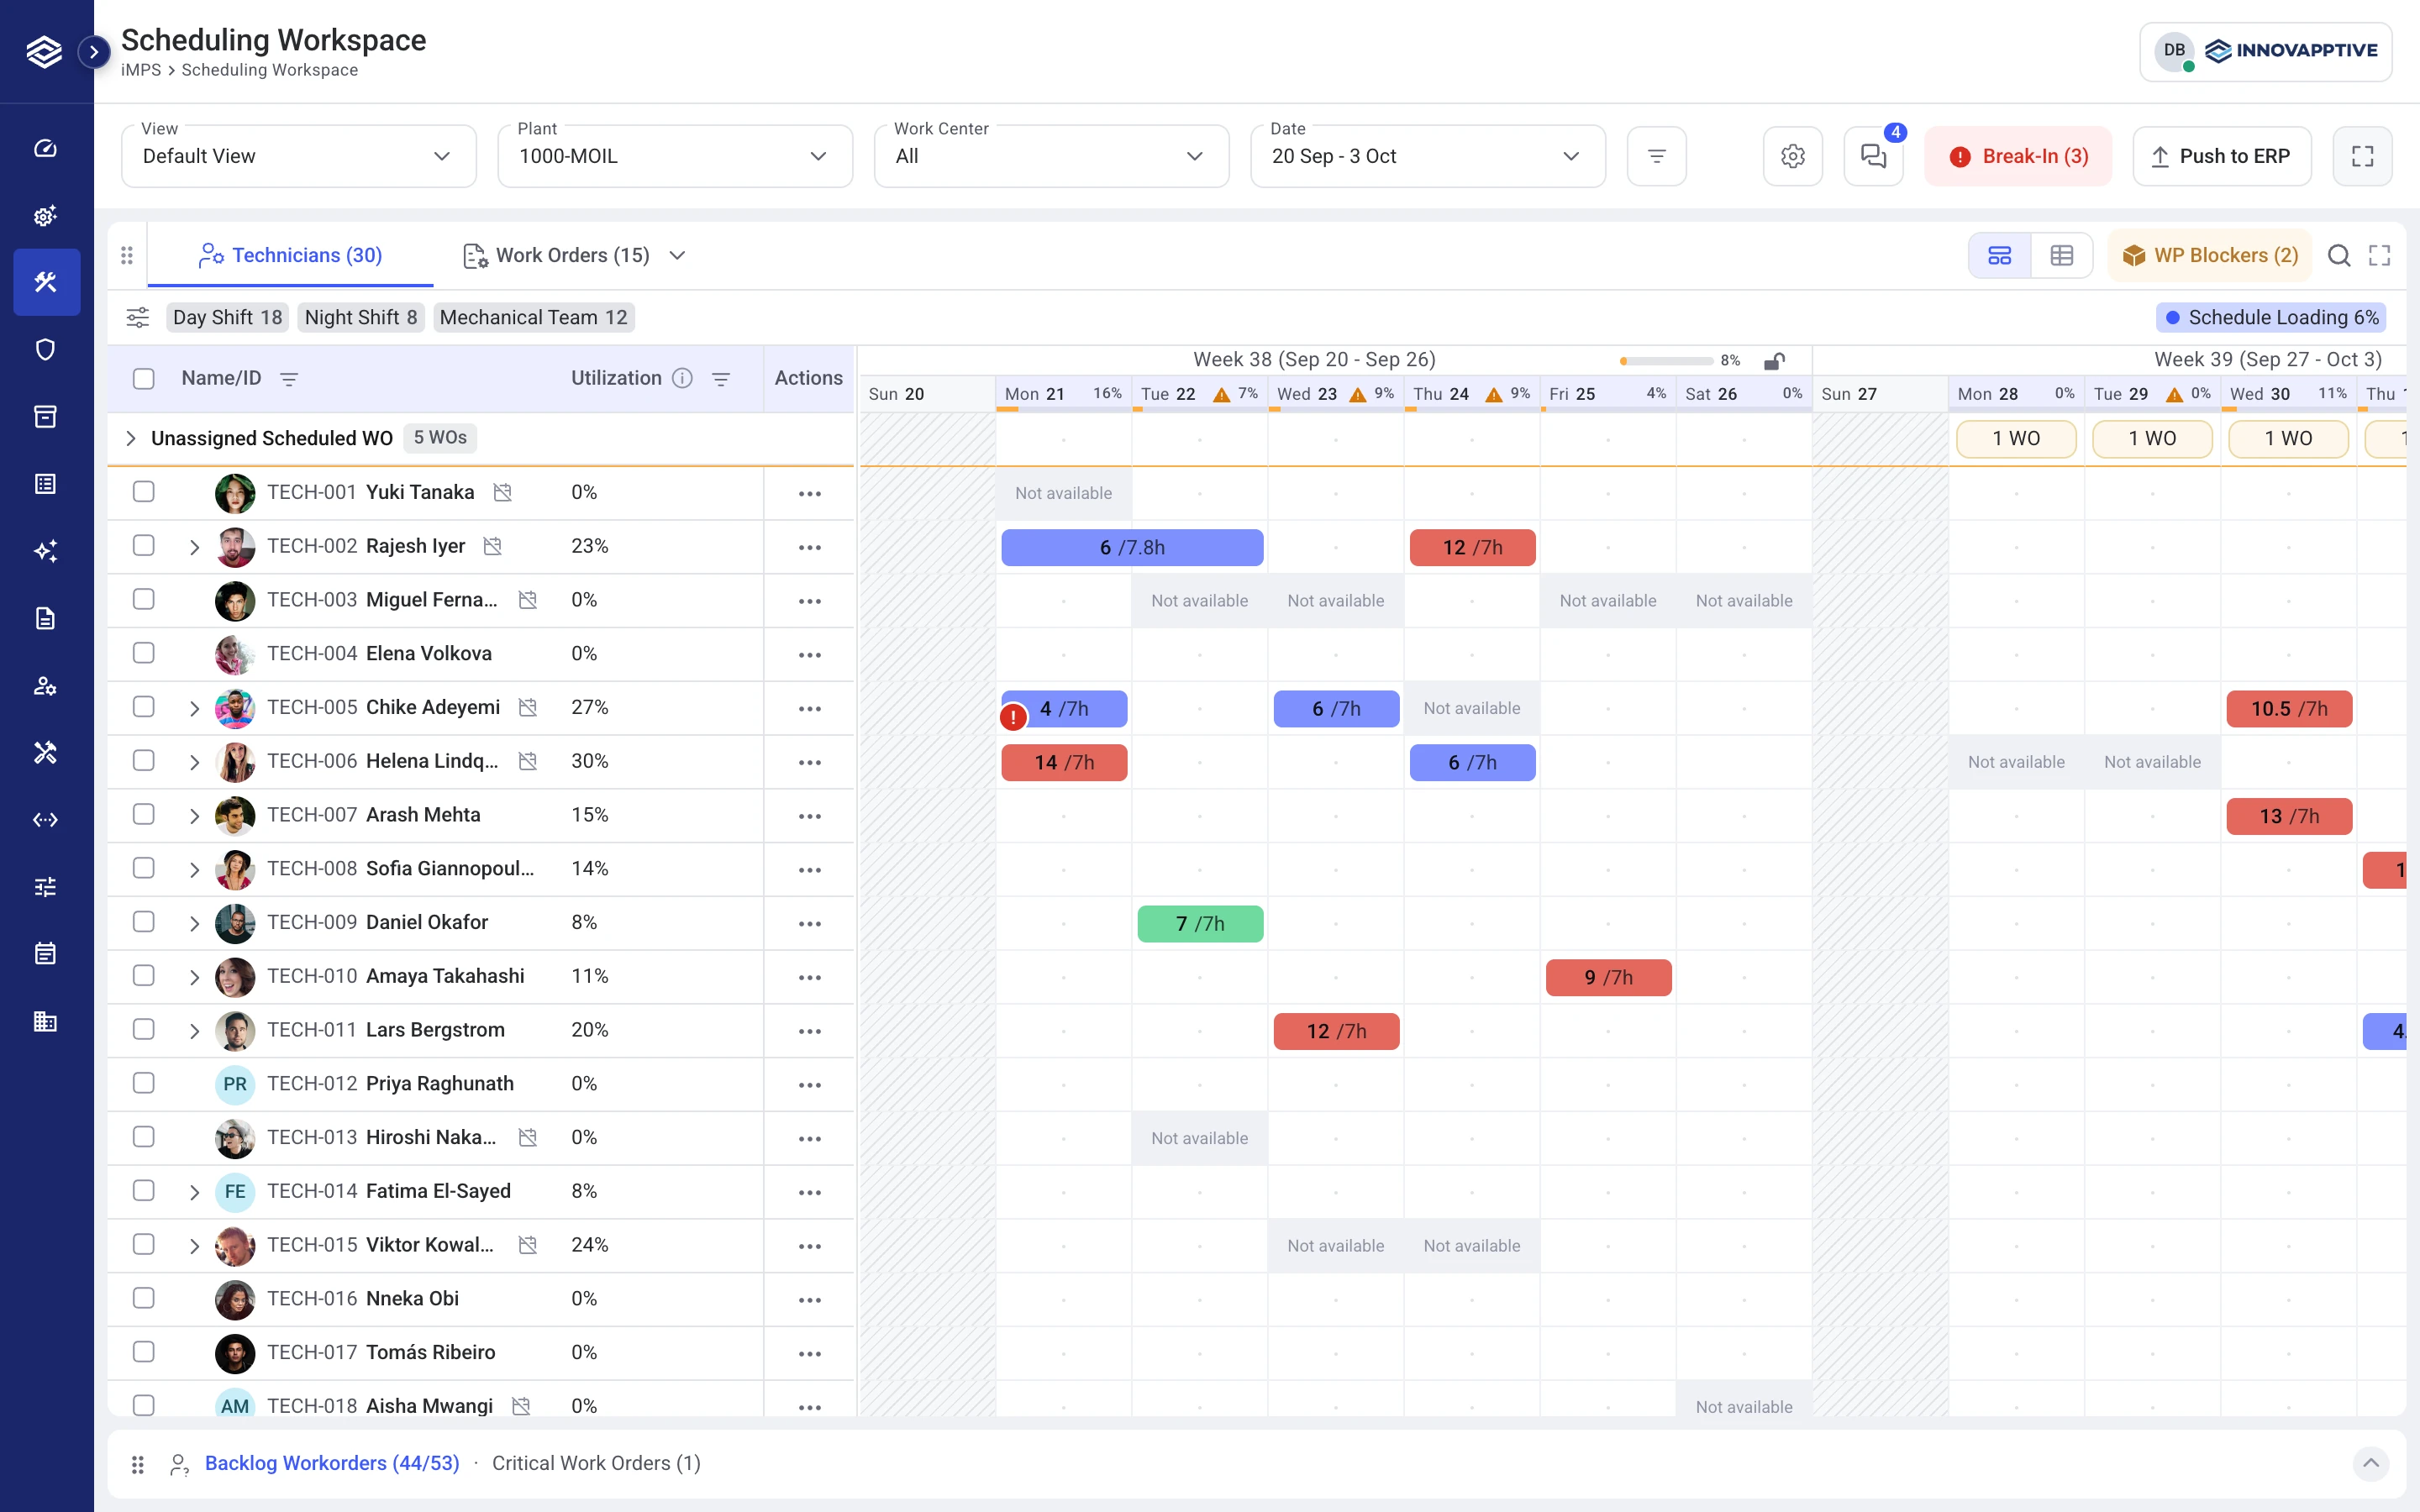Switch to Work Orders (15) tab

[x=556, y=256]
